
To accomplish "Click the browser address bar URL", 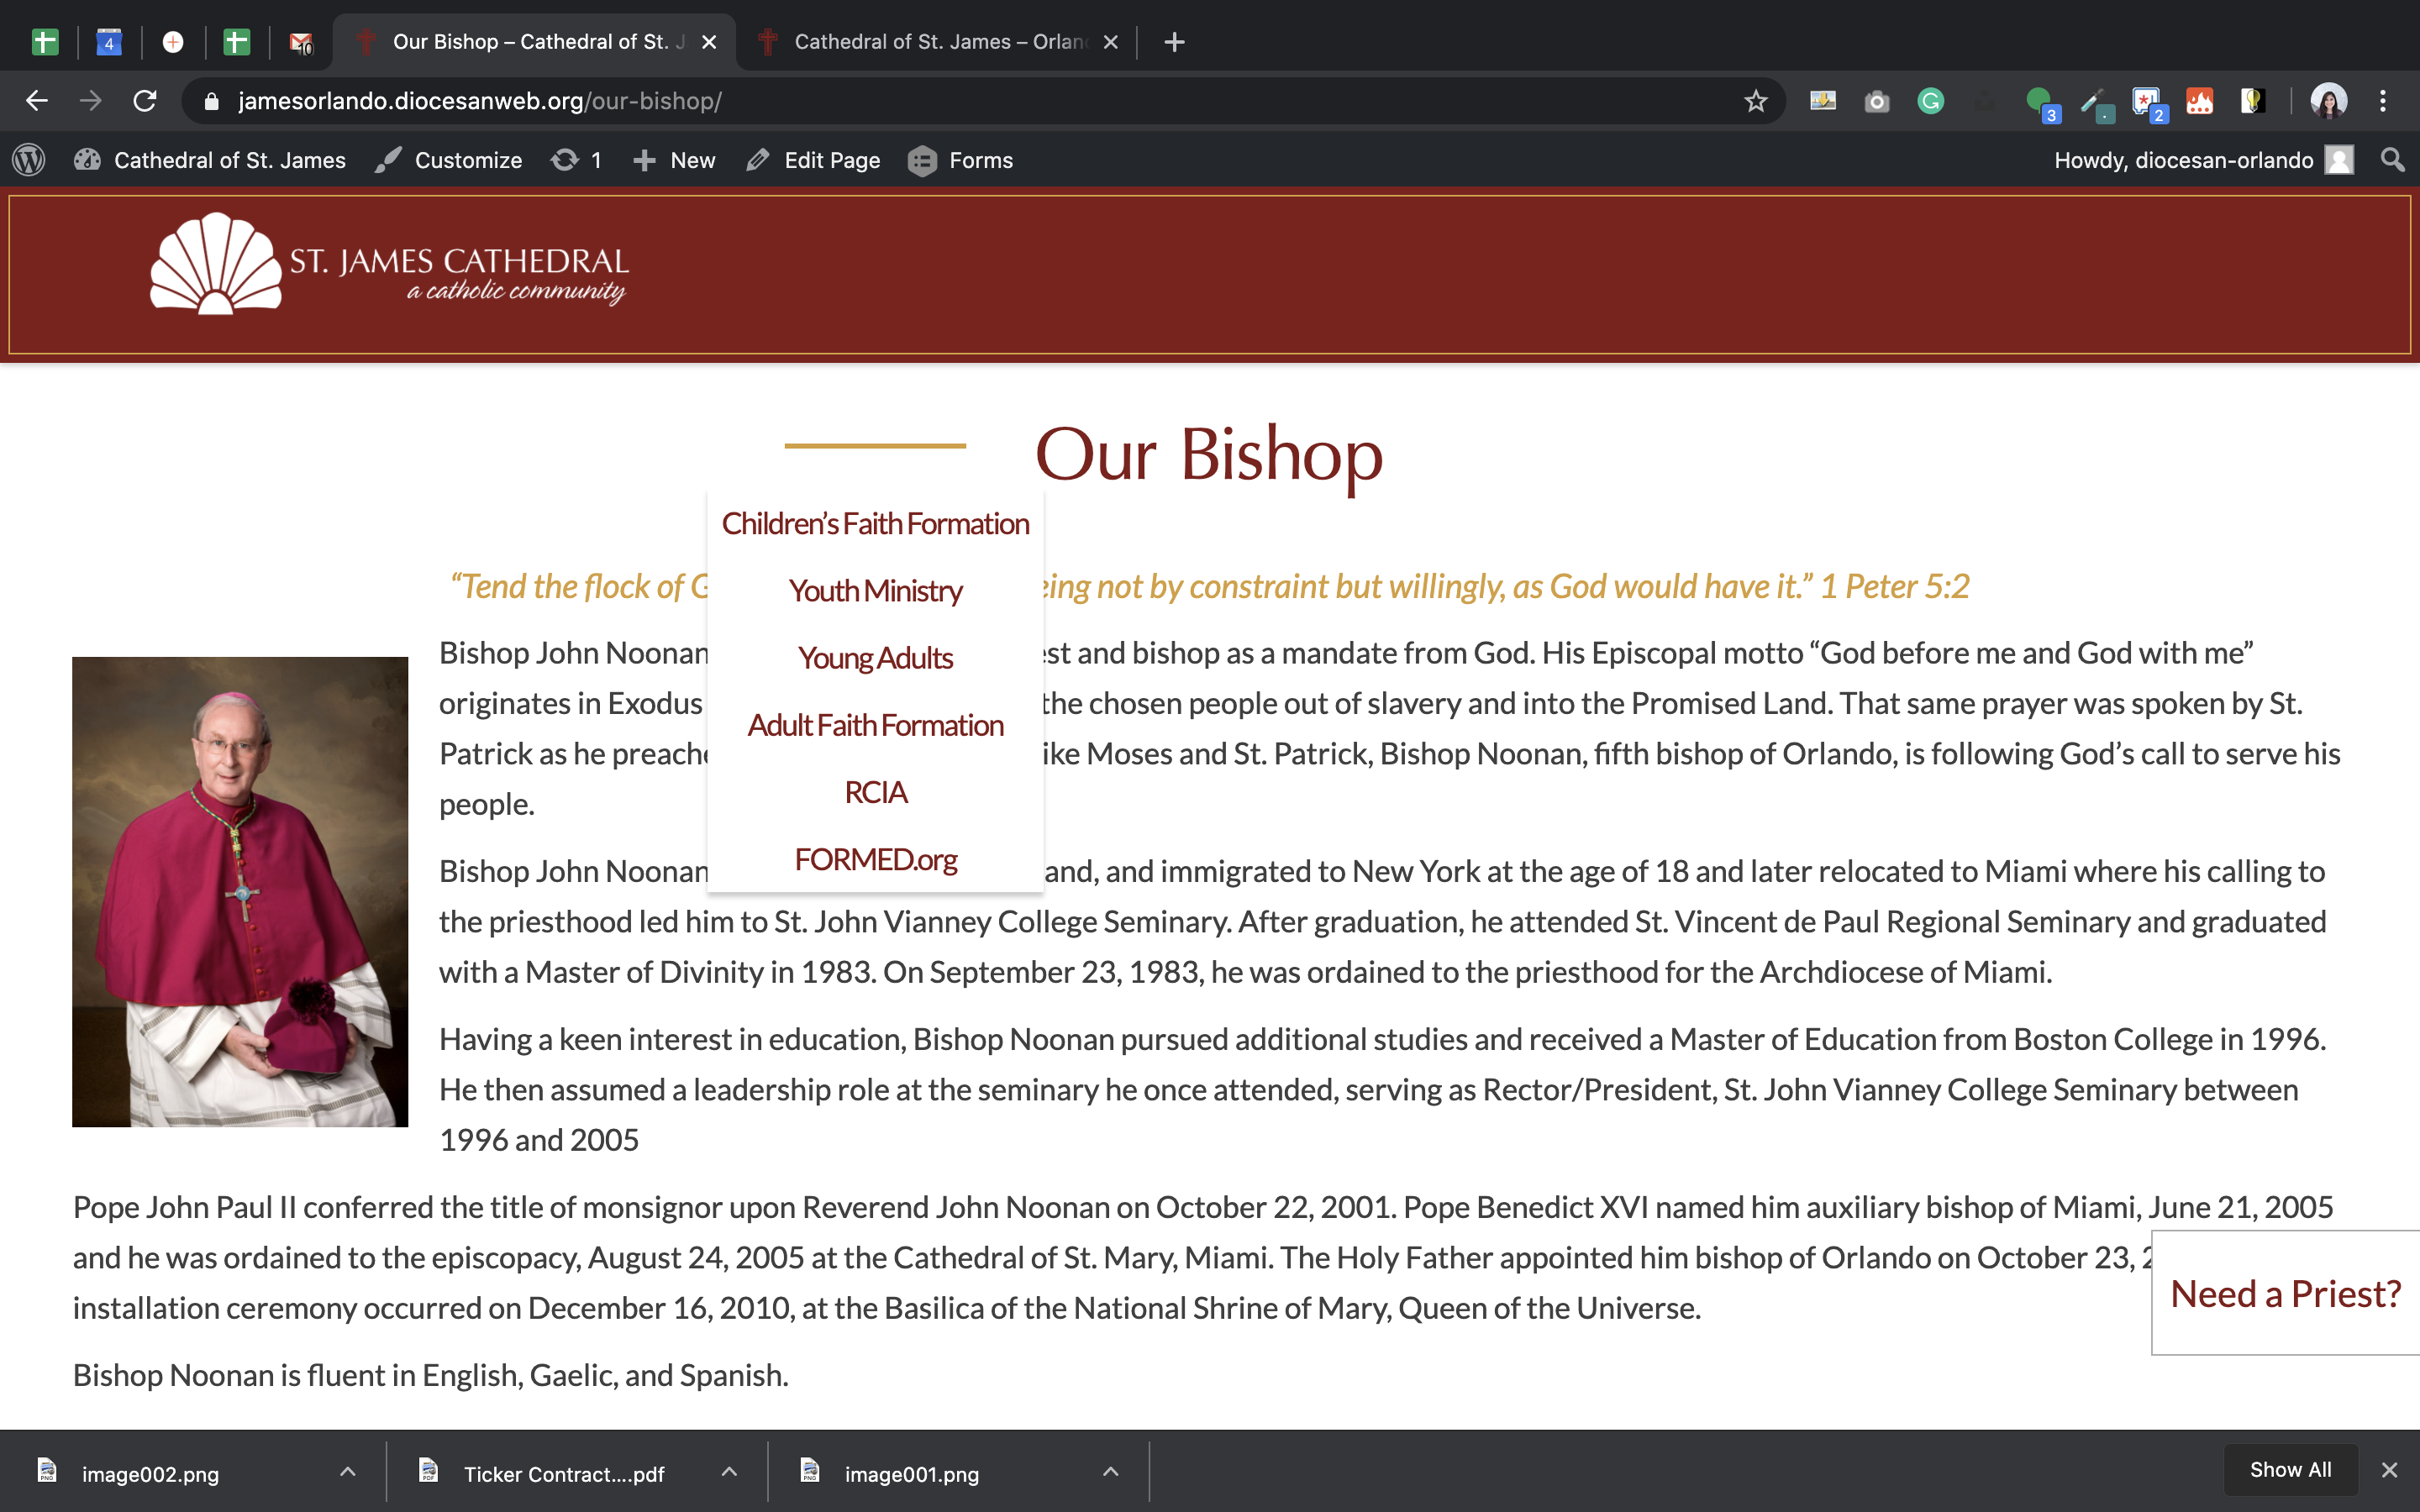I will coord(480,101).
